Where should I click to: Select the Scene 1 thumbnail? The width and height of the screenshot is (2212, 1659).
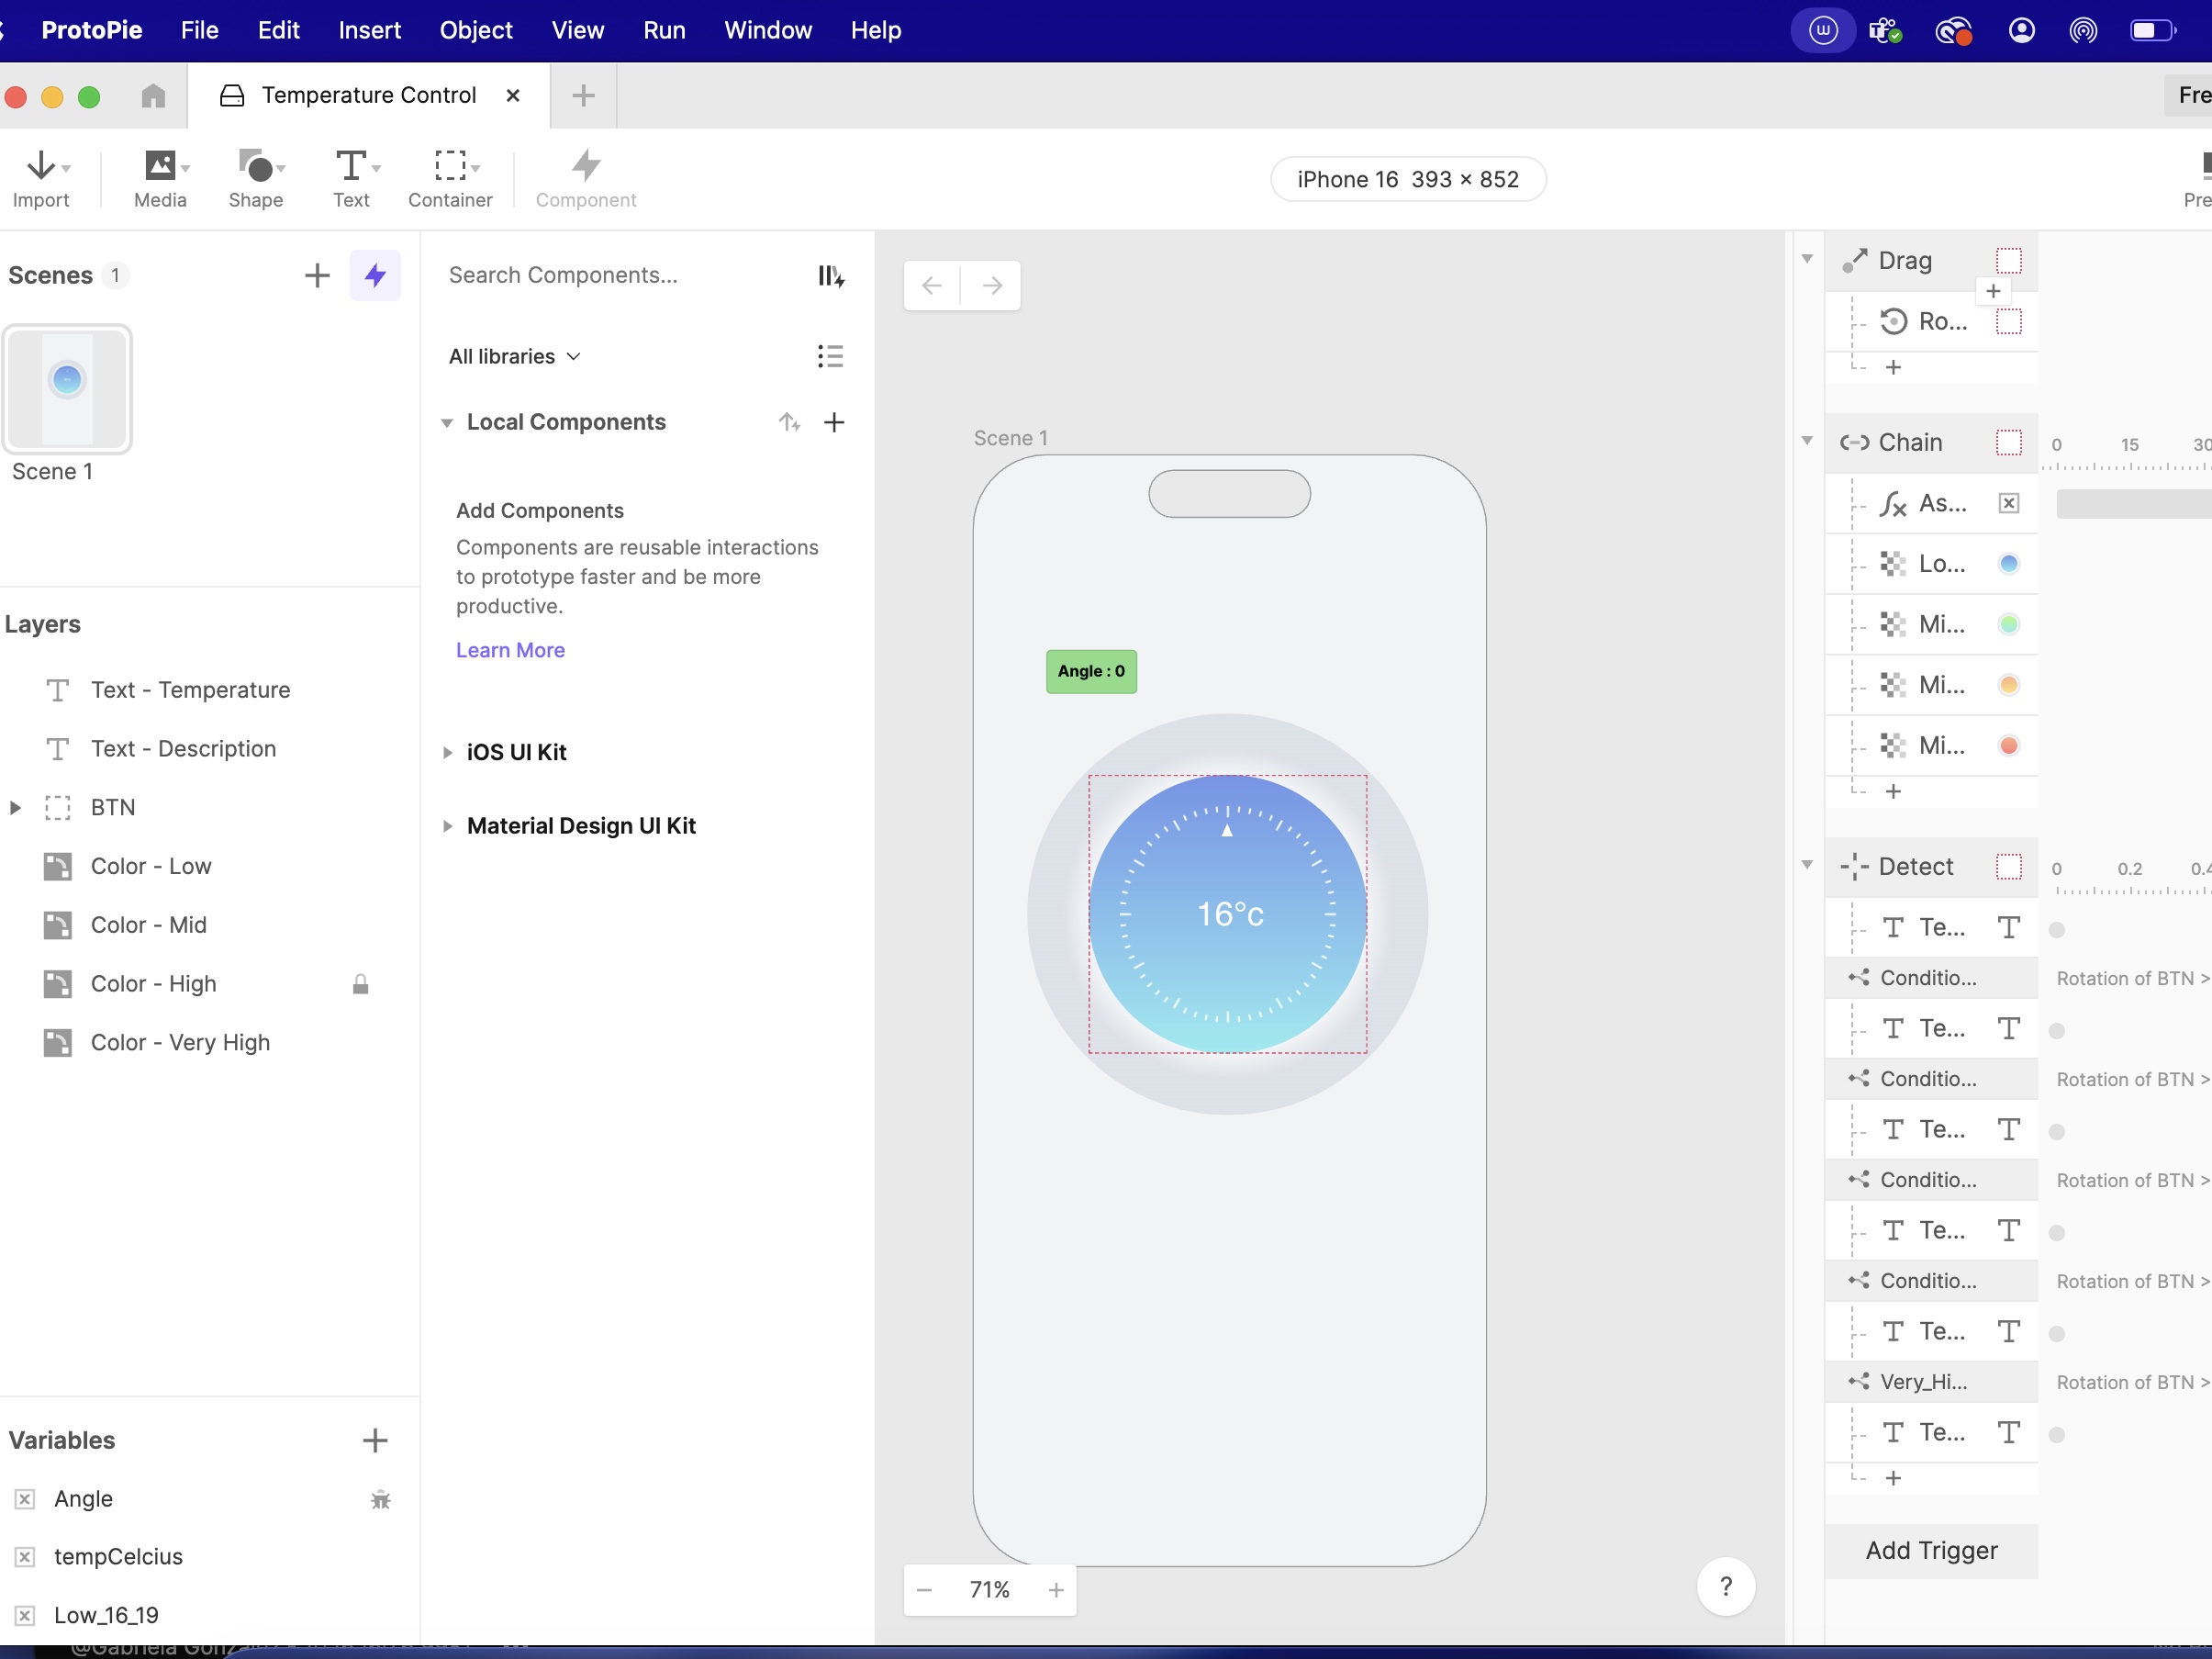click(68, 389)
